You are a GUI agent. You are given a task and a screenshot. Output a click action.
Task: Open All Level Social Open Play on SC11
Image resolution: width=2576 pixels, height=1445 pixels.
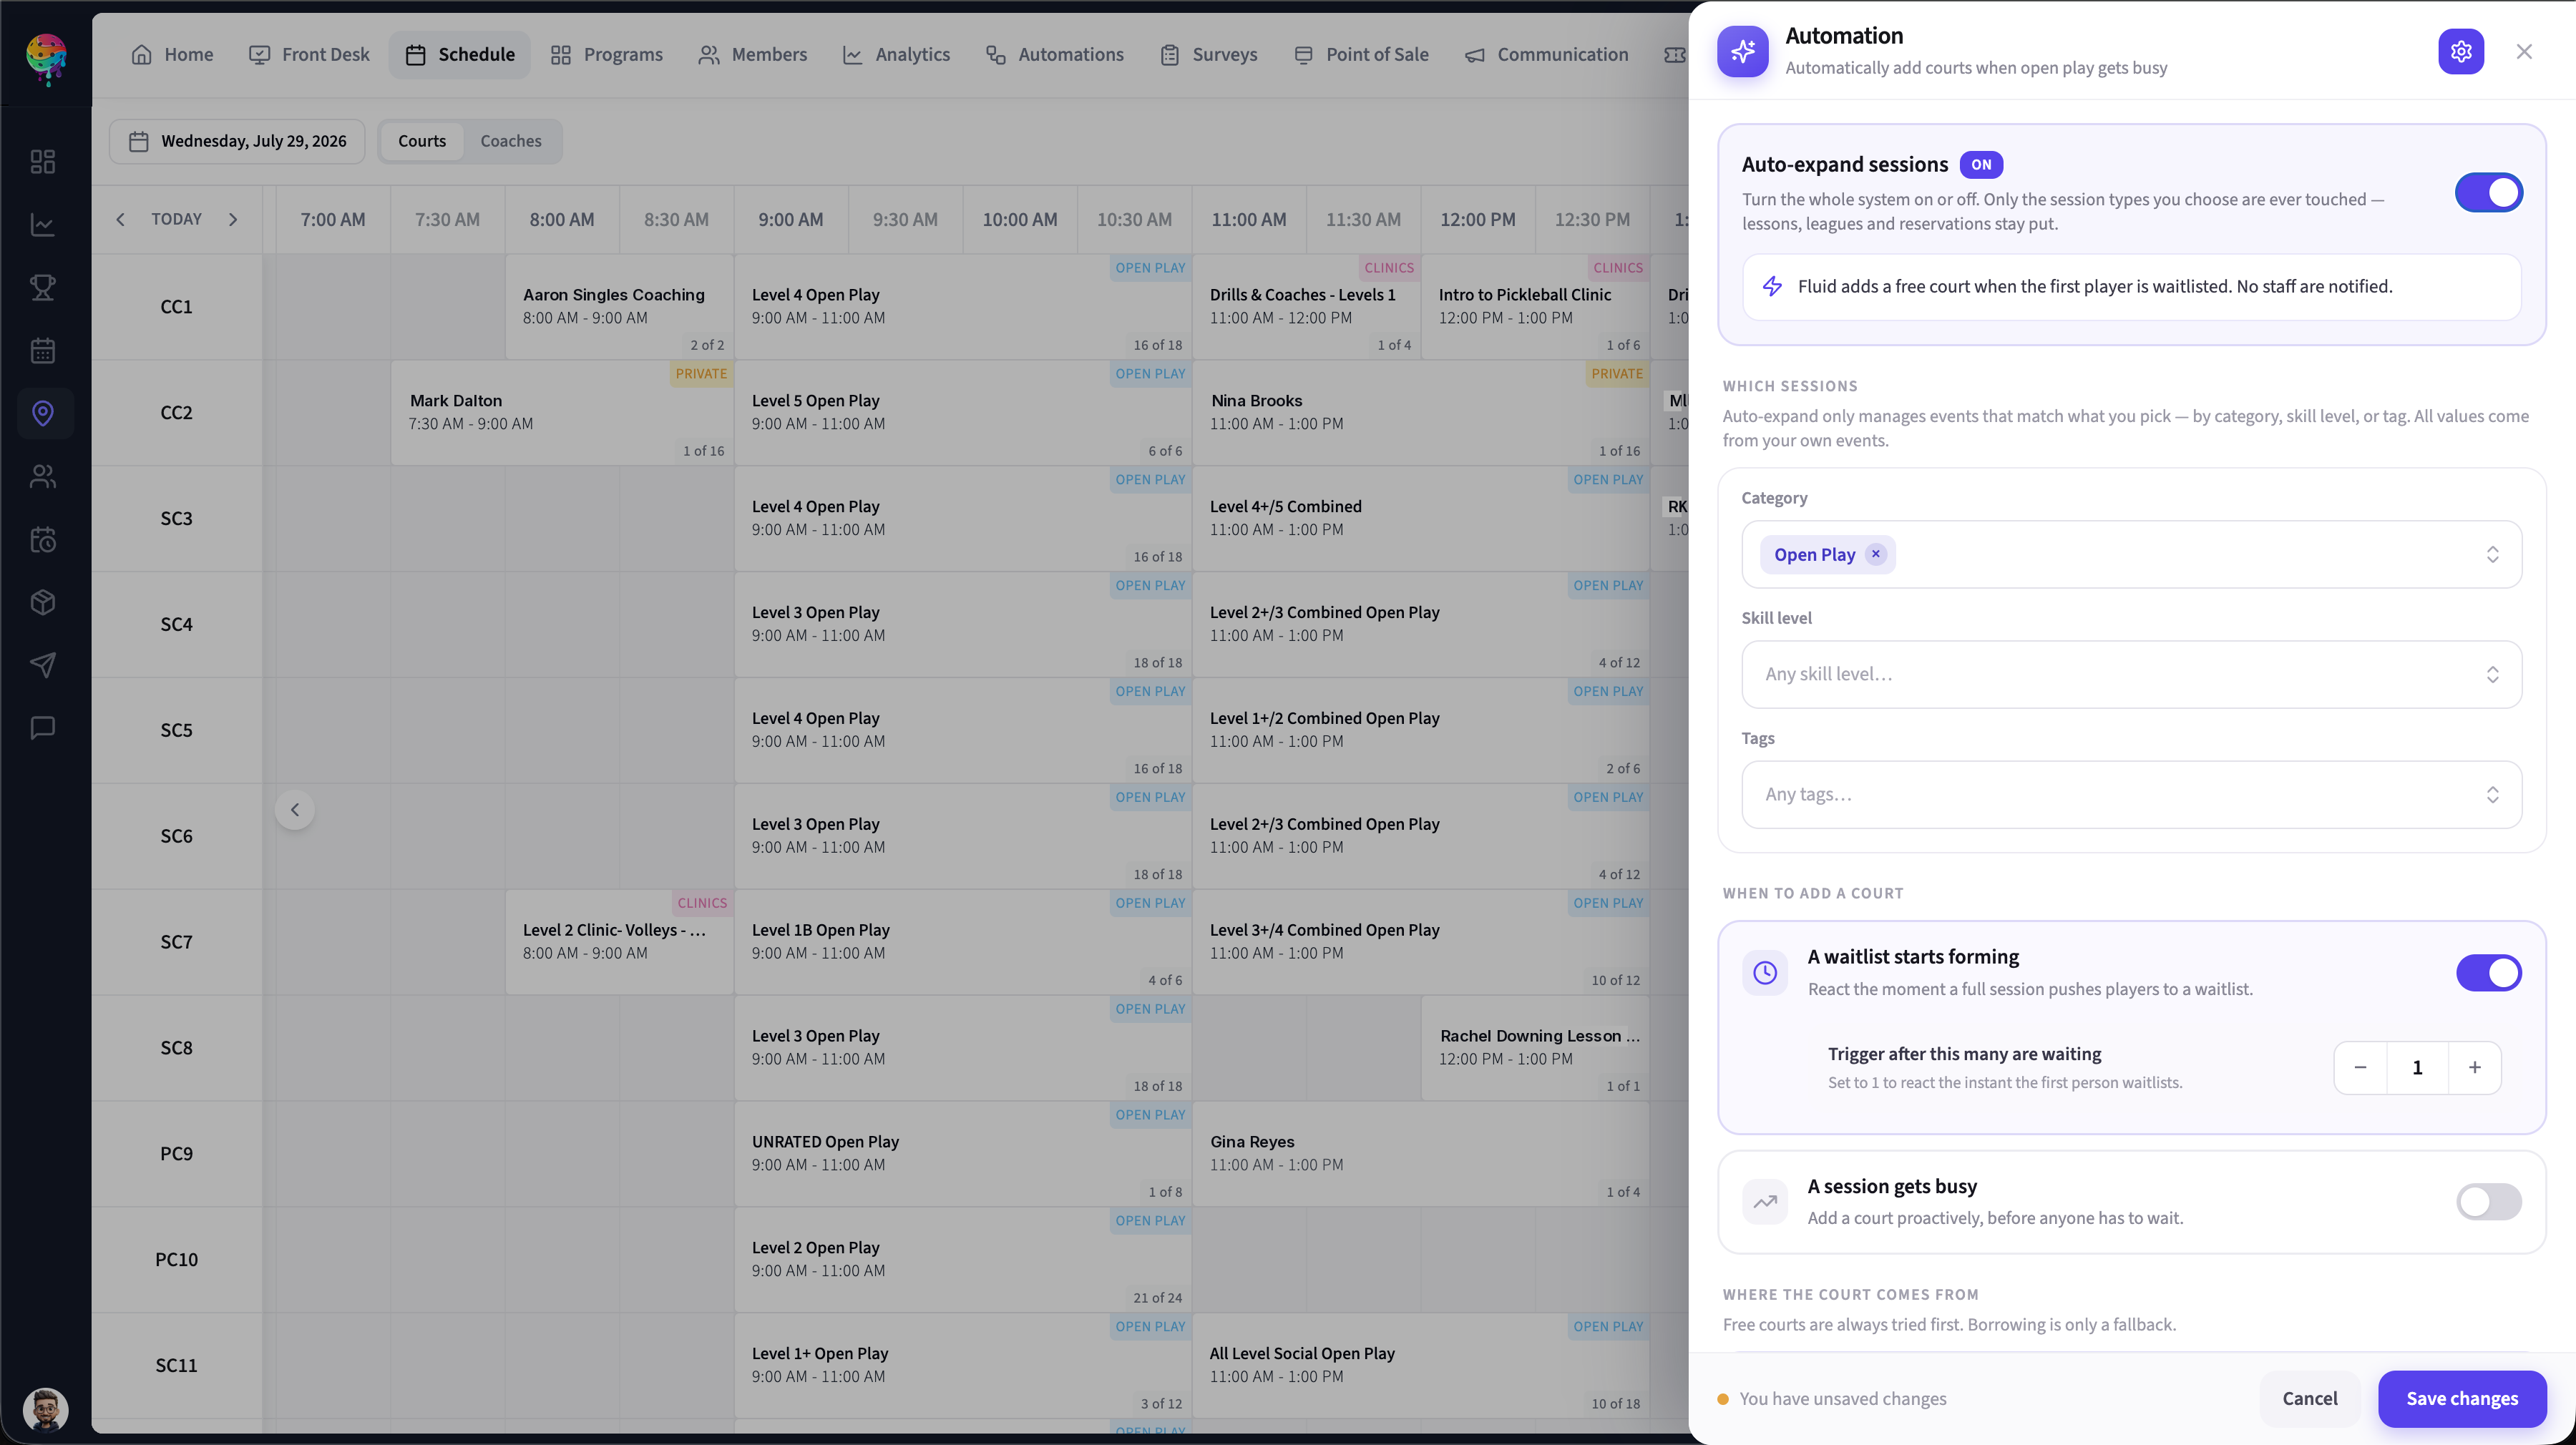[x=1421, y=1365]
